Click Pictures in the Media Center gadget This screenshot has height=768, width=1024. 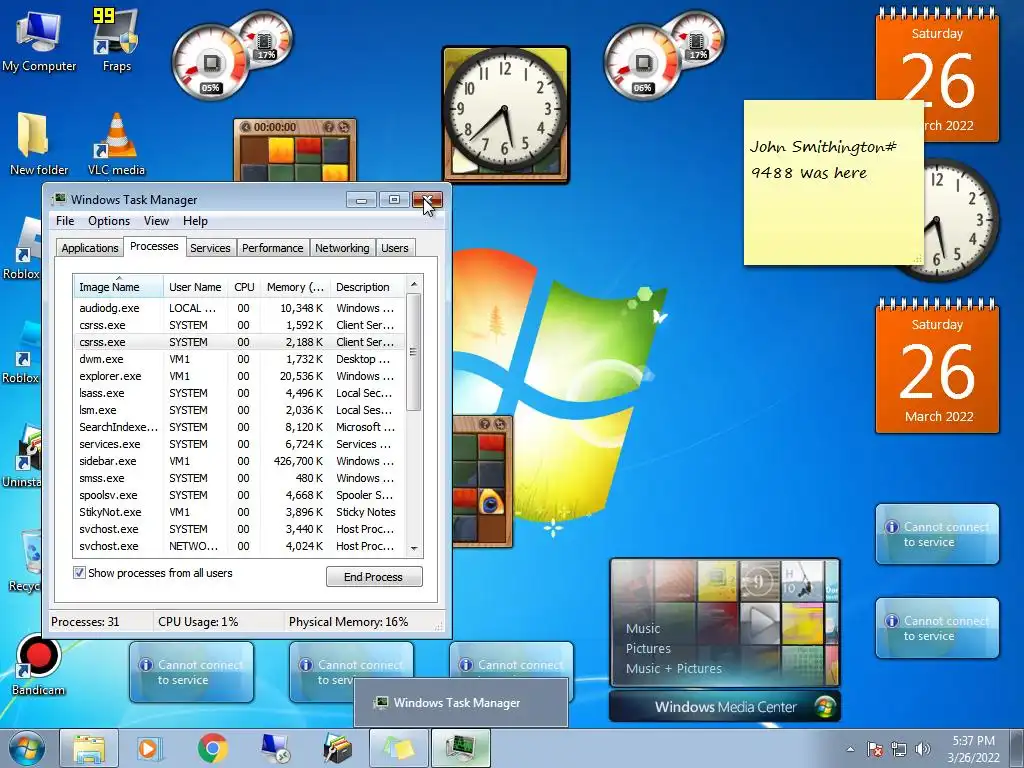pos(648,648)
